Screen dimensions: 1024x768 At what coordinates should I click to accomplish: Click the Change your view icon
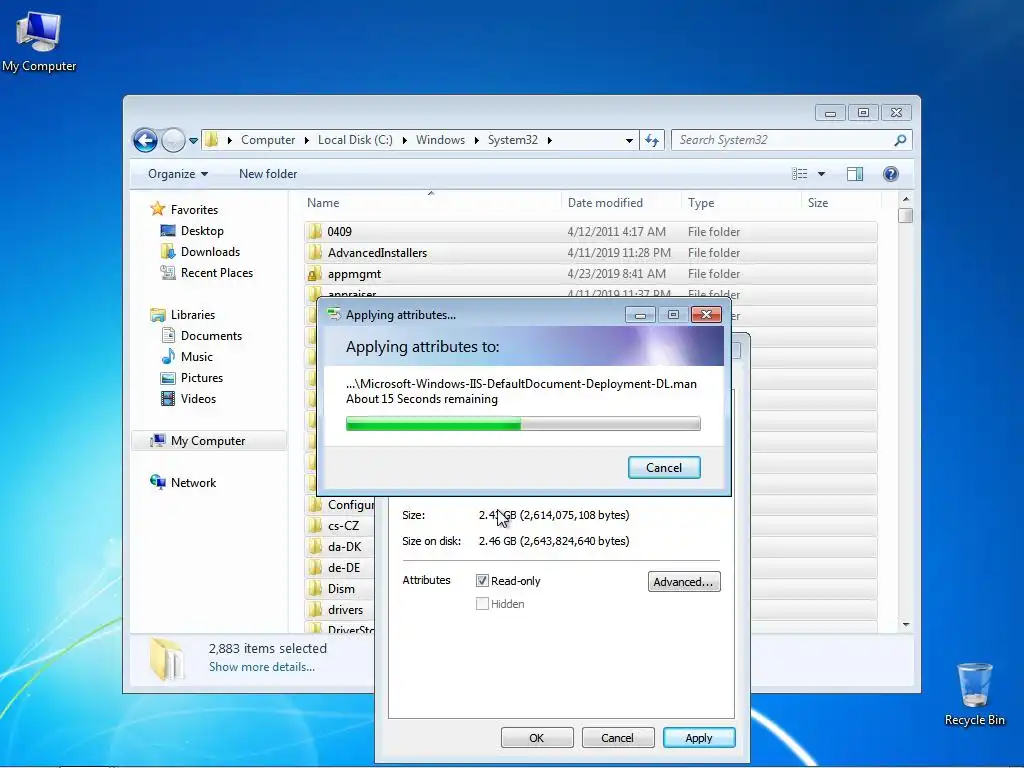[x=799, y=174]
